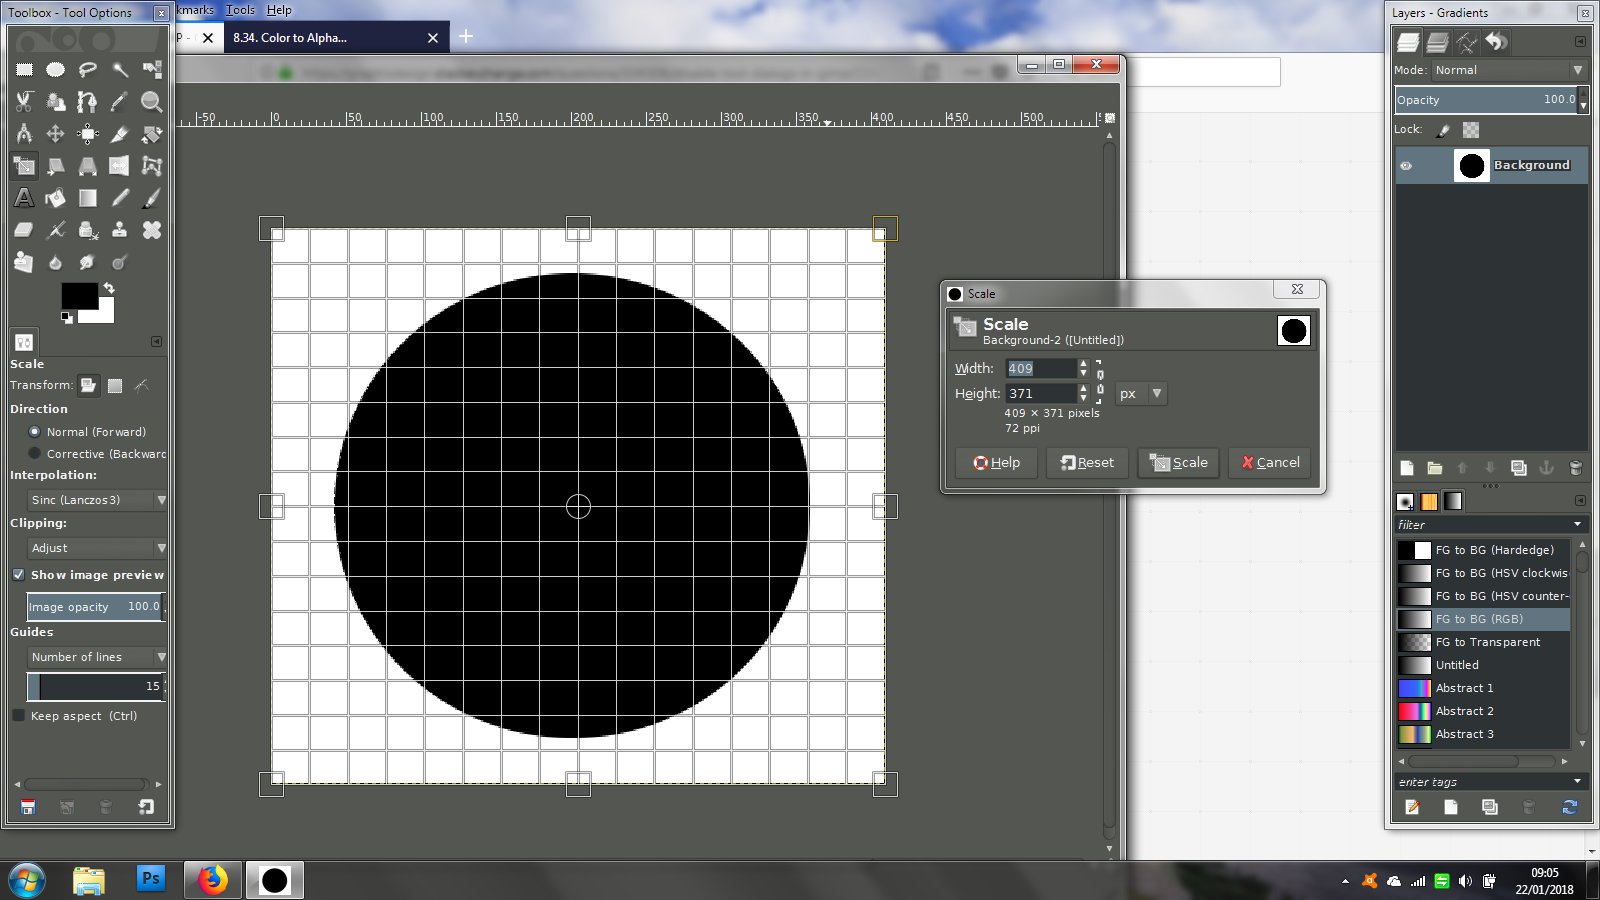Click the Cancel button in Scale dialog

[x=1270, y=463]
